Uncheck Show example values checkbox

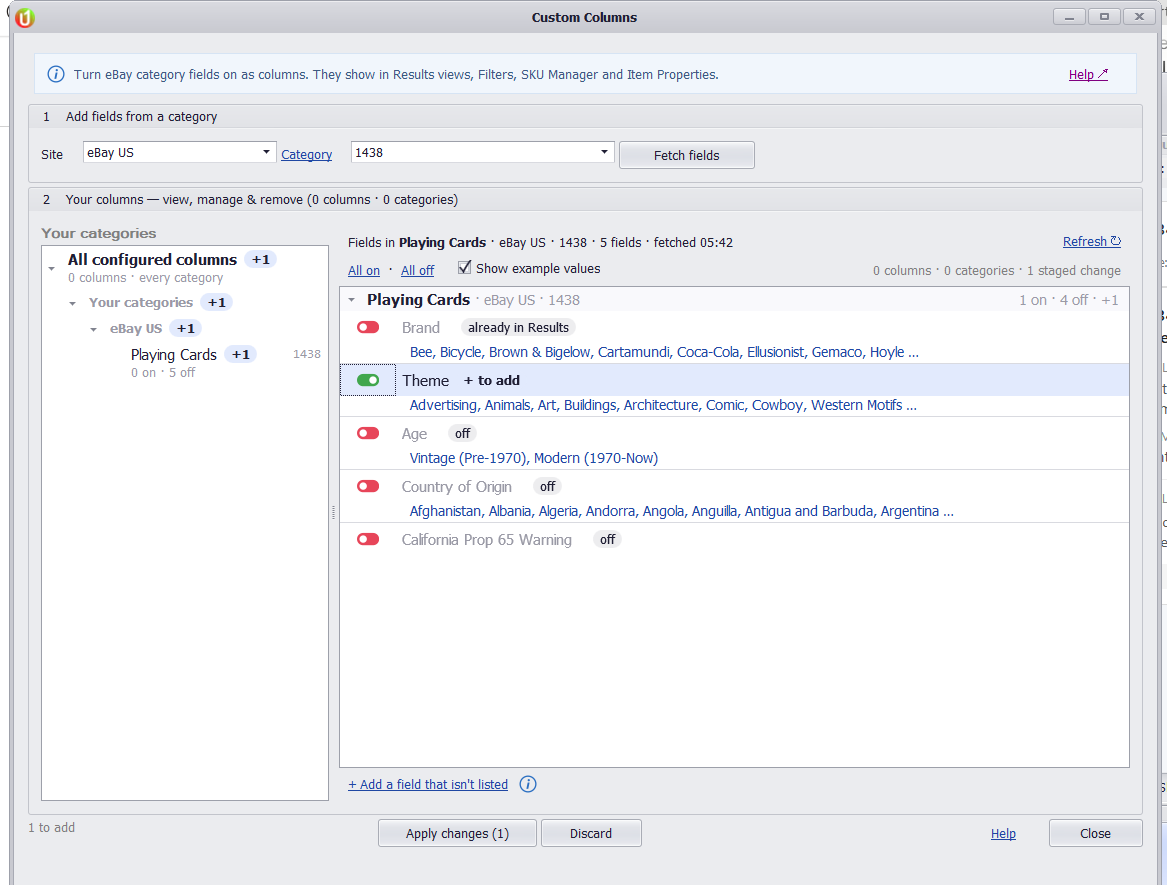point(464,267)
